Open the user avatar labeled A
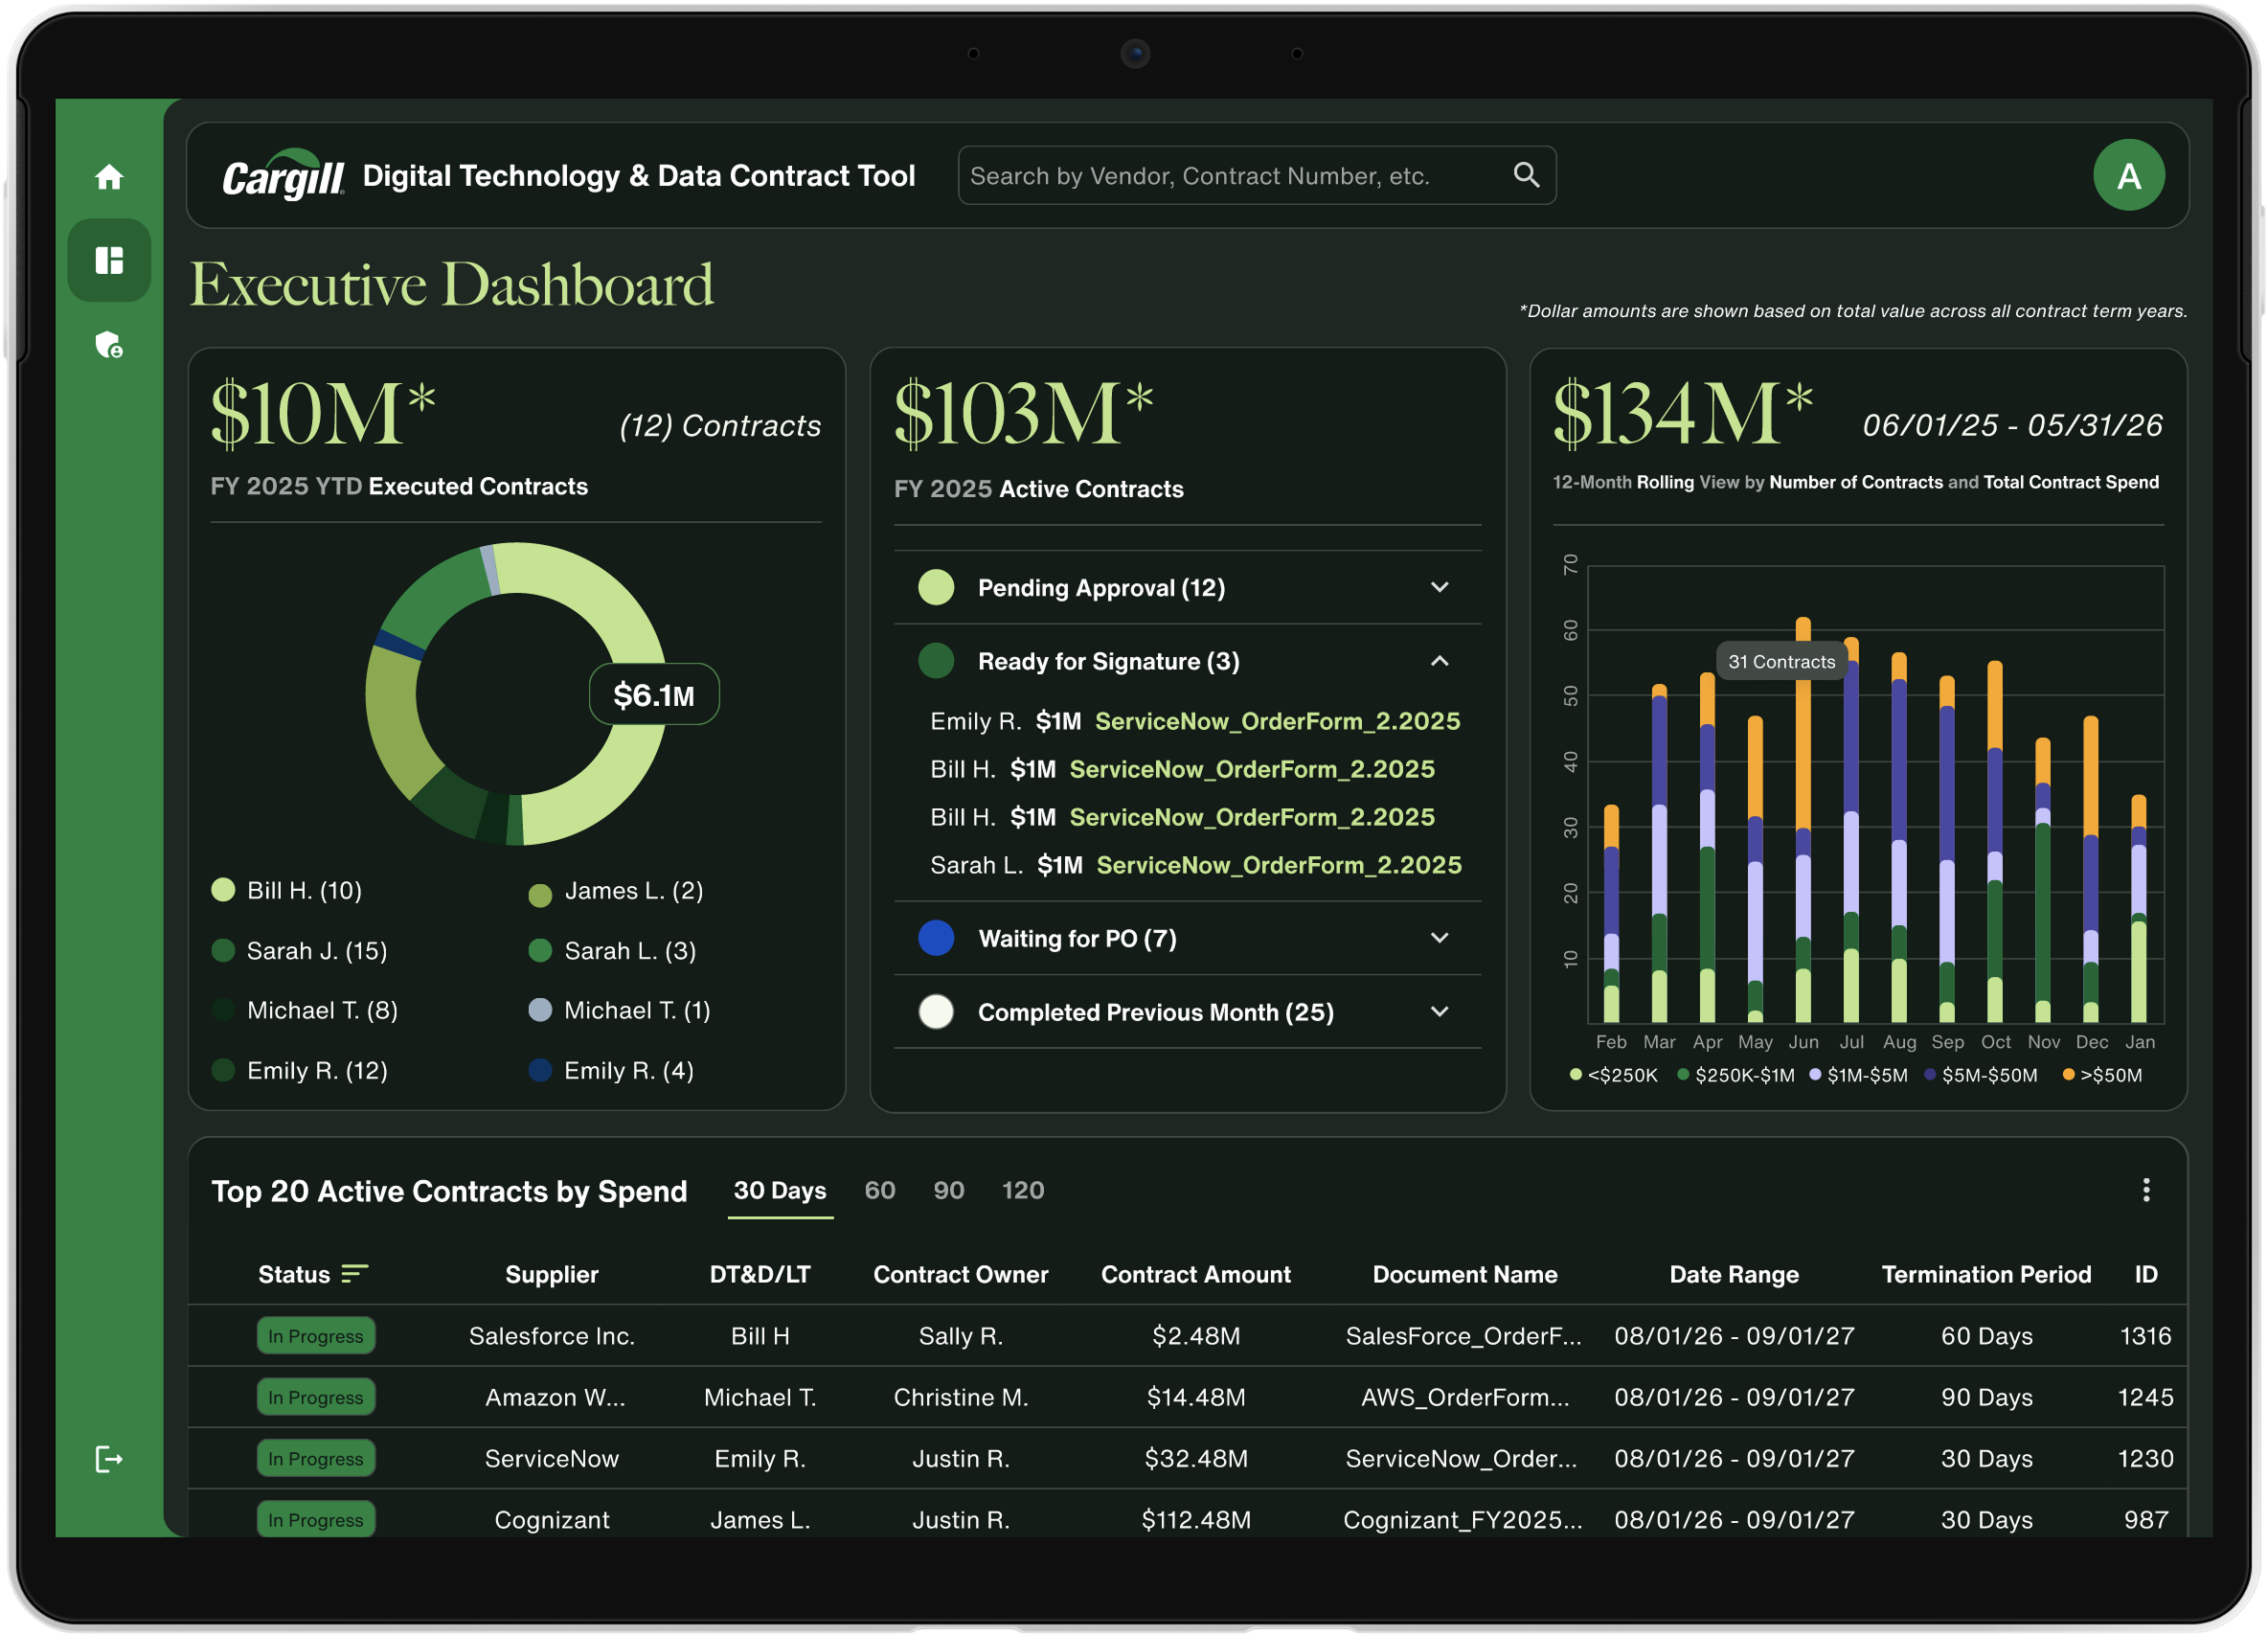2268x1636 pixels. (2129, 175)
